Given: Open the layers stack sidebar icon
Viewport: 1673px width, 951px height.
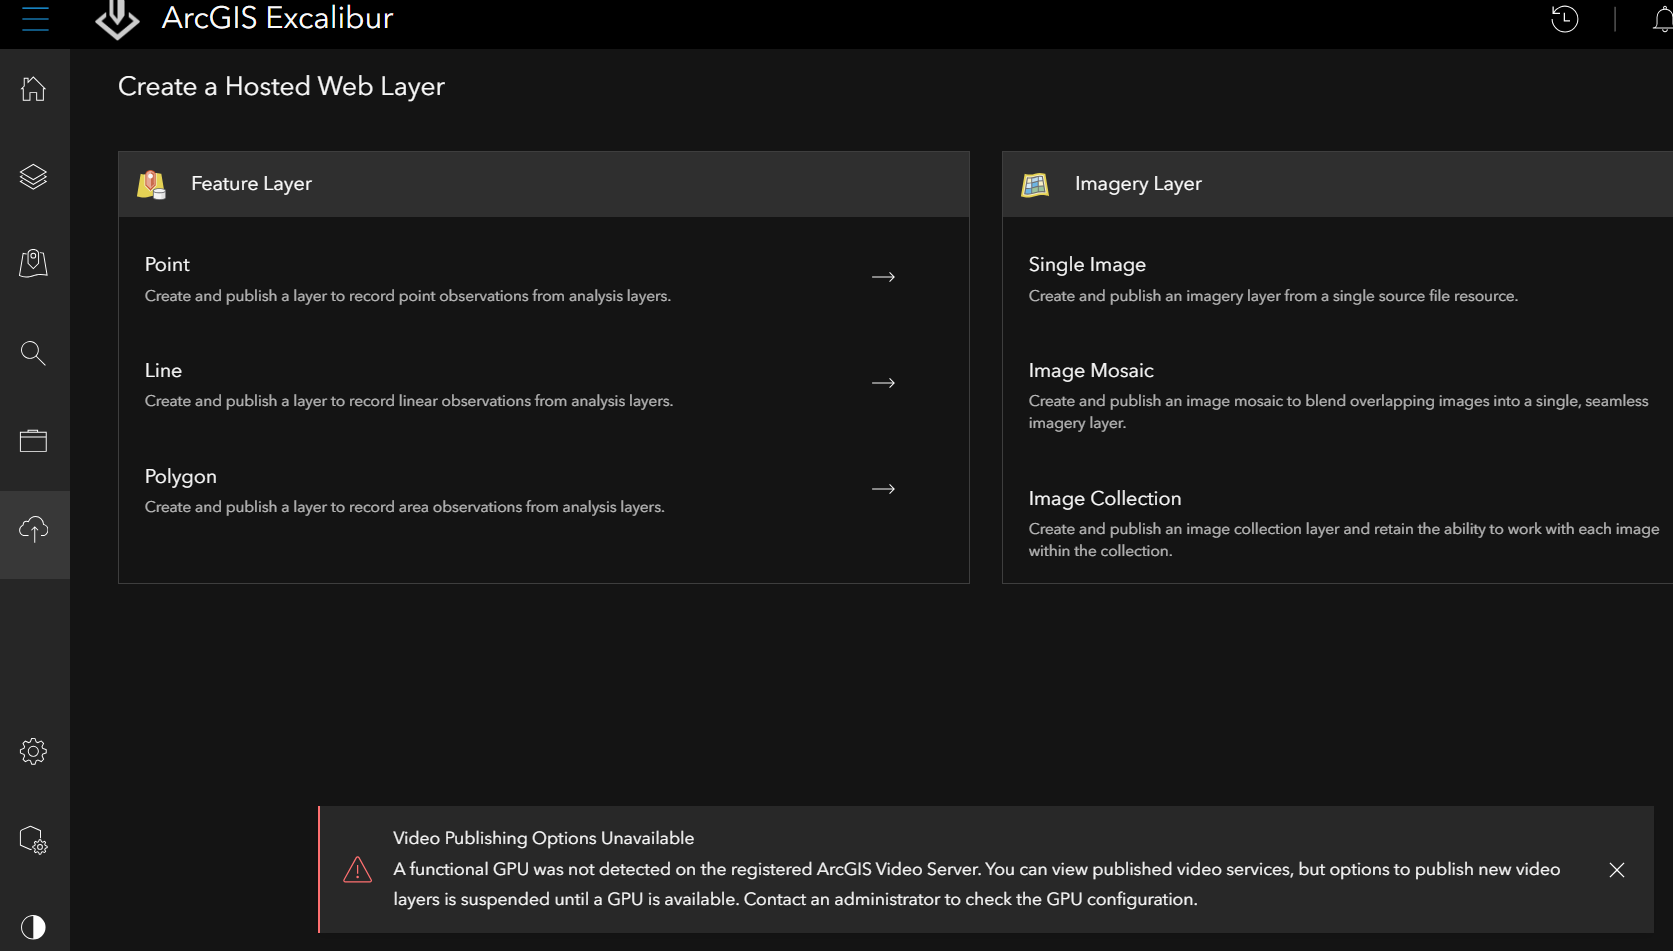Looking at the screenshot, I should [34, 177].
